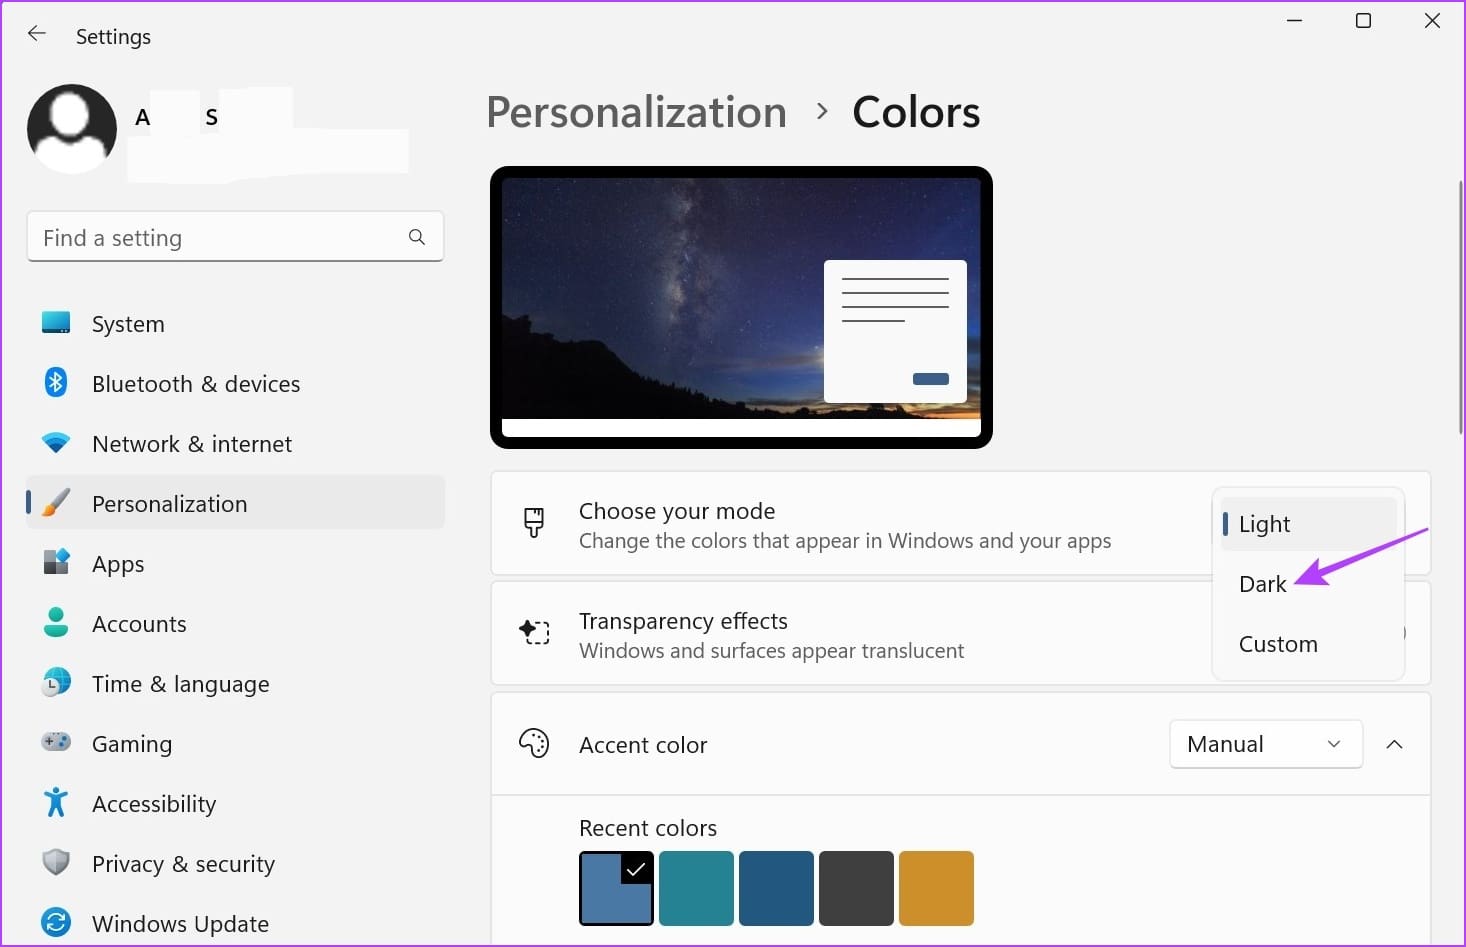This screenshot has height=947, width=1466.
Task: Select Dark mode option
Action: coord(1263,584)
